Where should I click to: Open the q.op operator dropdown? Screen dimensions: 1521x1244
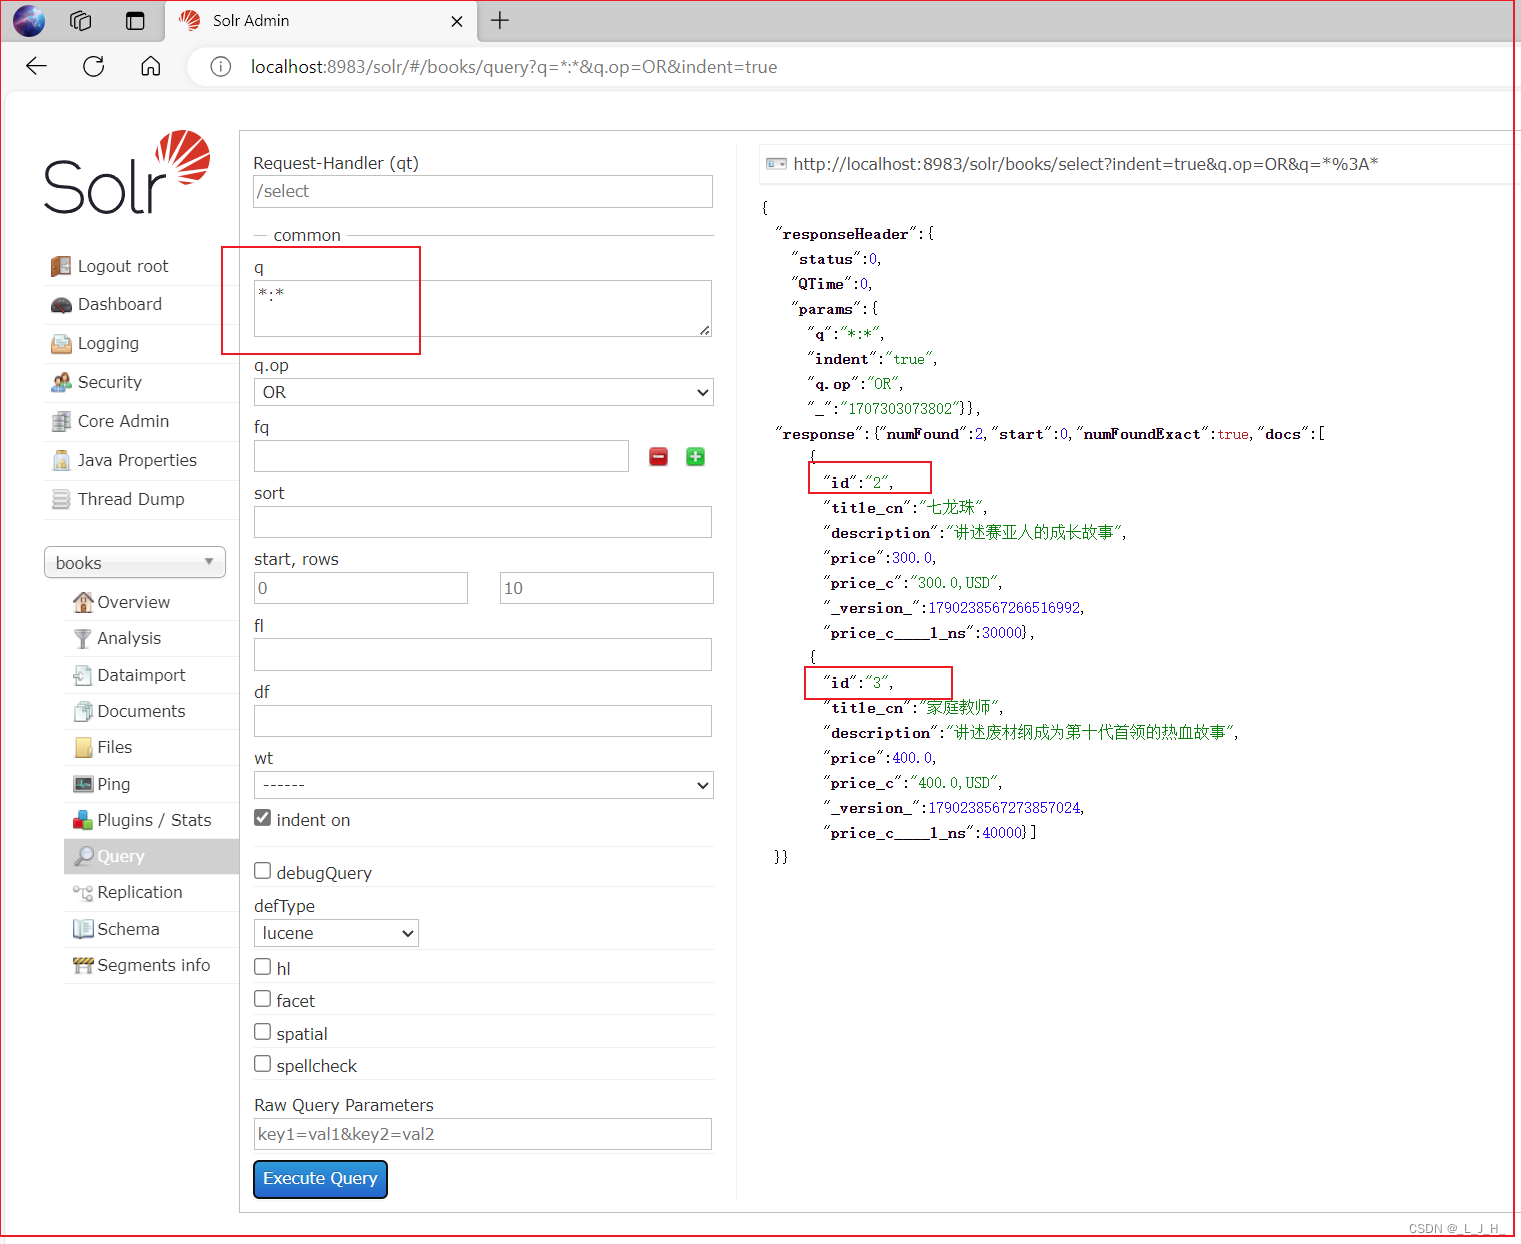point(484,392)
